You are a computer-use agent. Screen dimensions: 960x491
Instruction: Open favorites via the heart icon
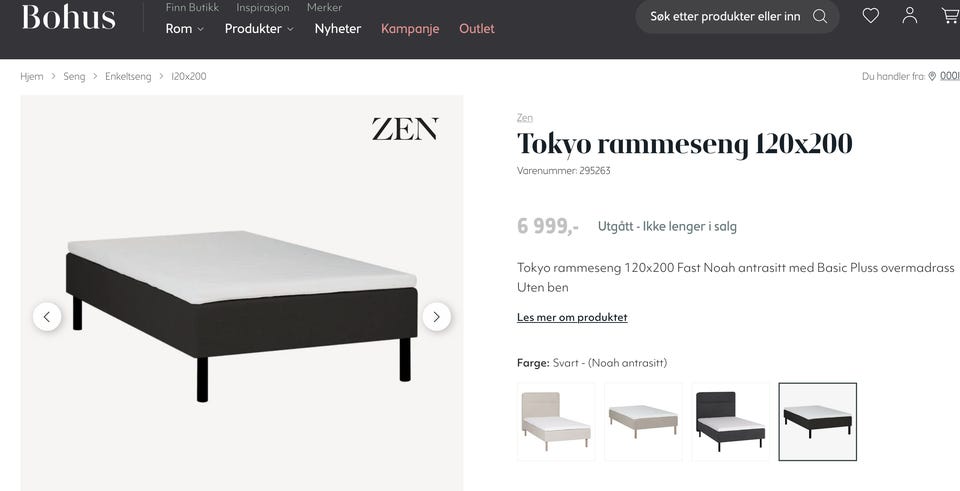[871, 16]
